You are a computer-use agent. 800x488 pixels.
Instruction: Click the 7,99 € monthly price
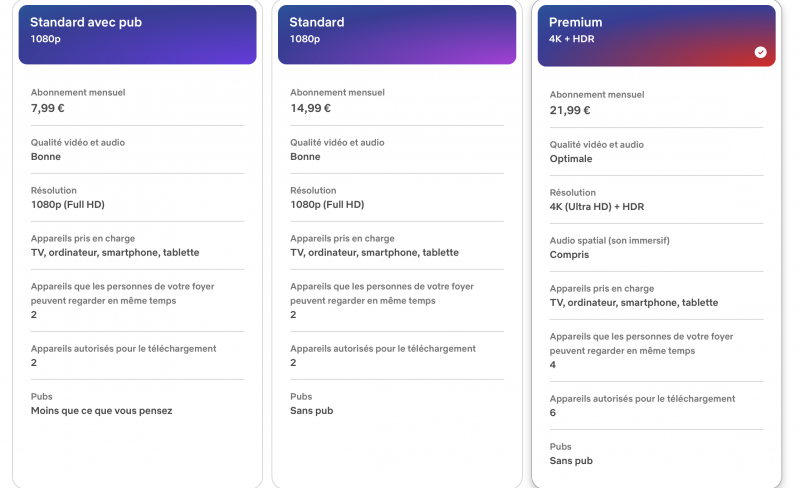click(x=50, y=108)
